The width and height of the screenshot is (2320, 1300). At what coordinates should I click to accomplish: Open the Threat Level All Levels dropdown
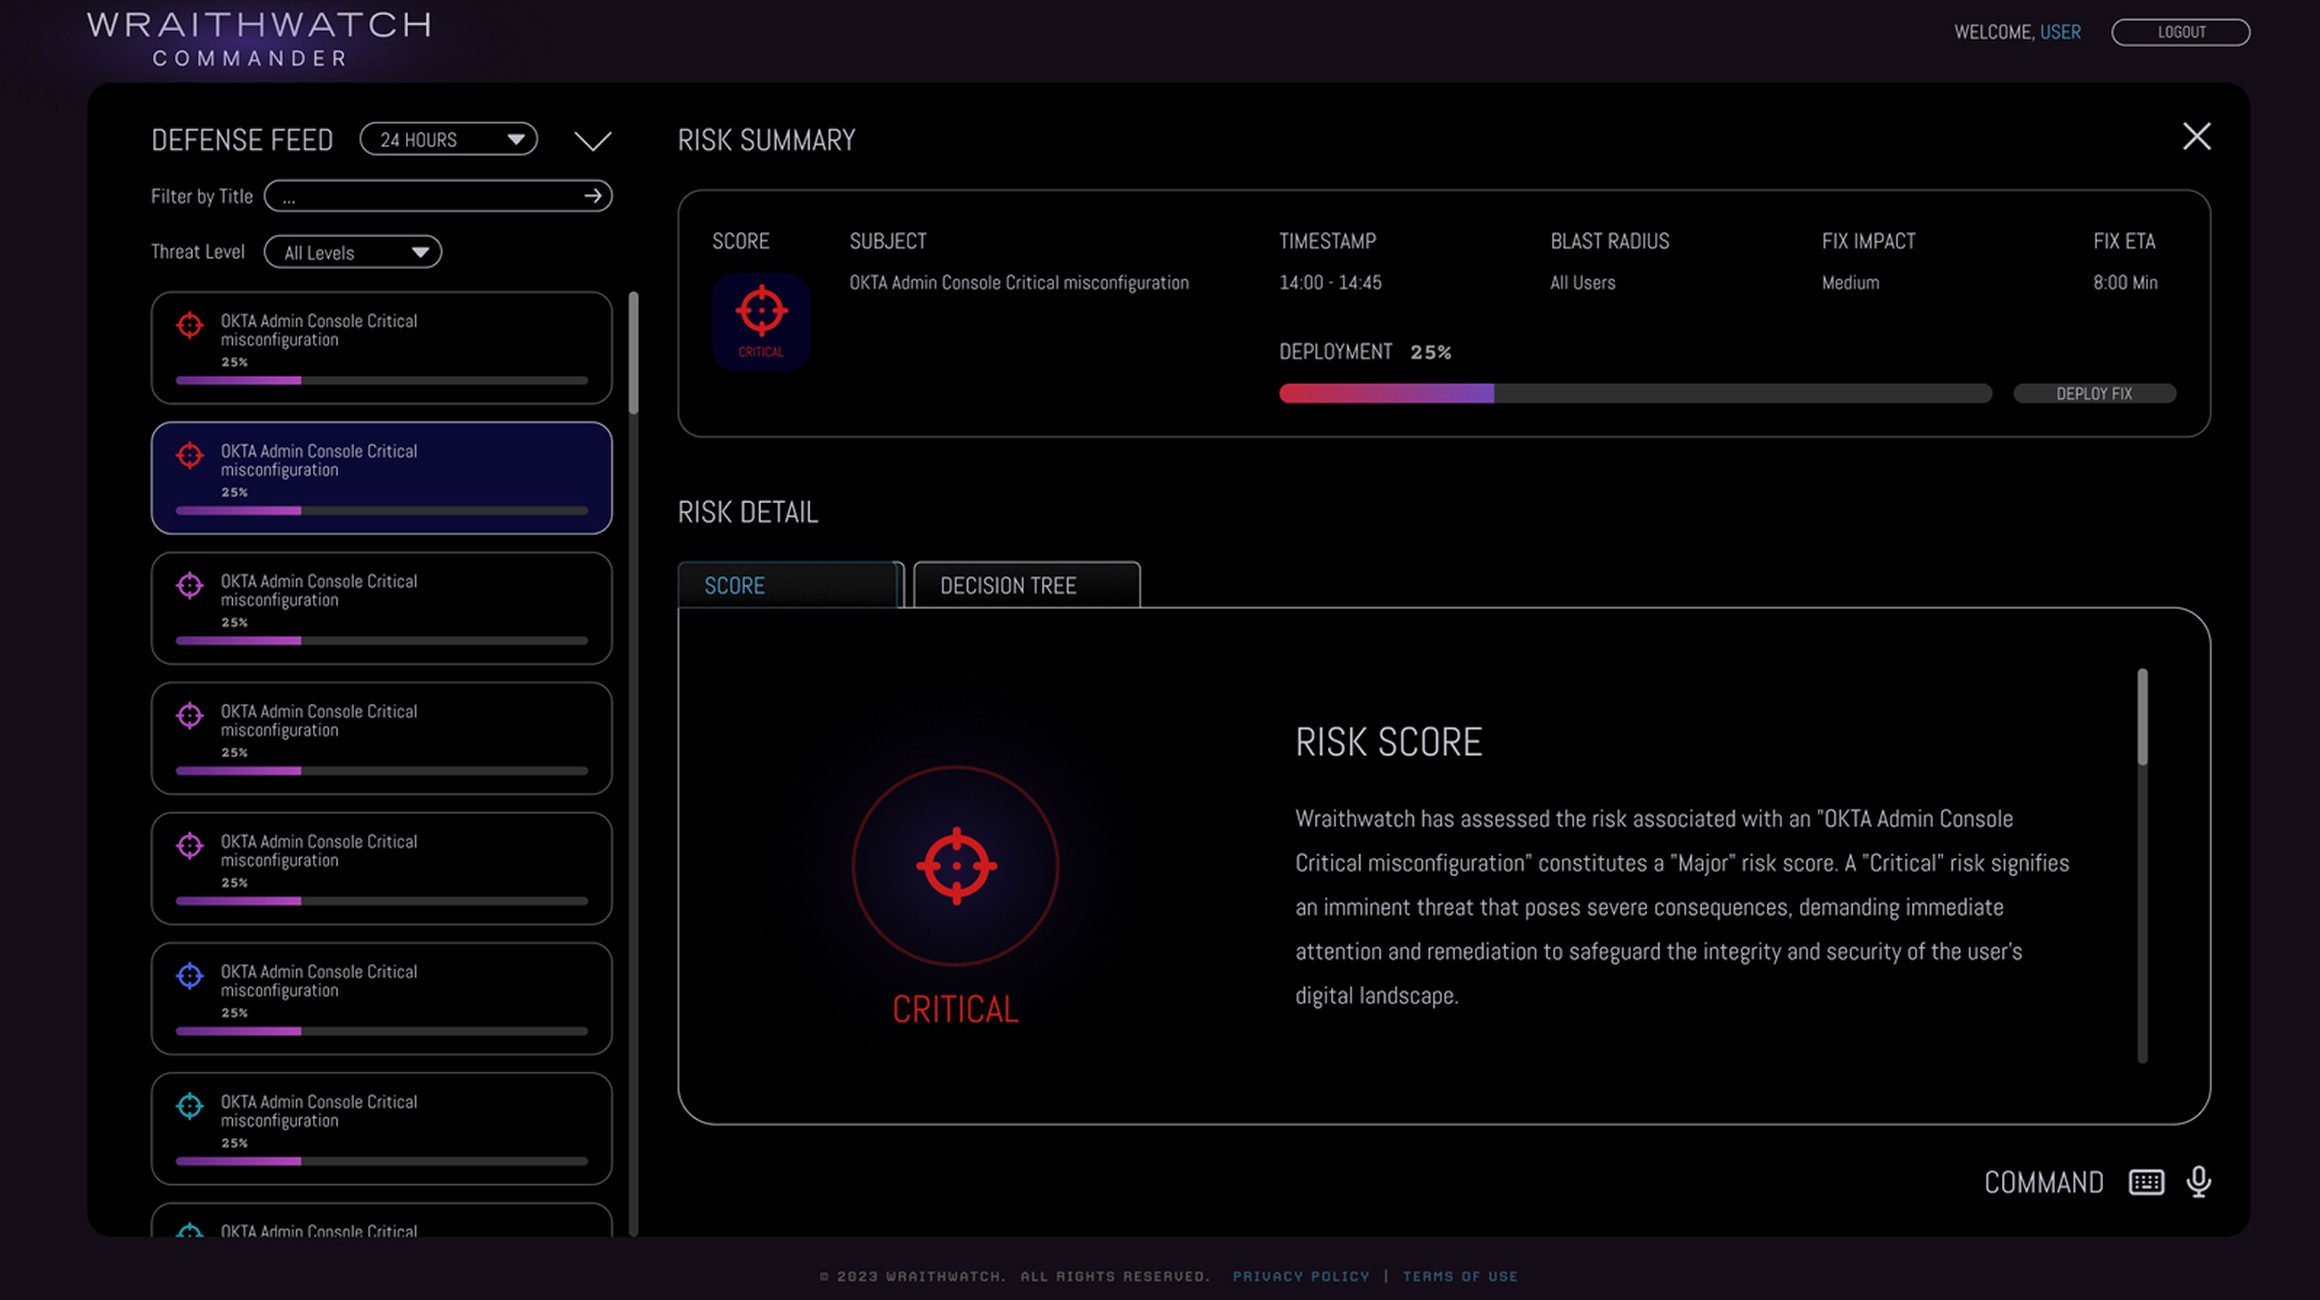tap(353, 252)
